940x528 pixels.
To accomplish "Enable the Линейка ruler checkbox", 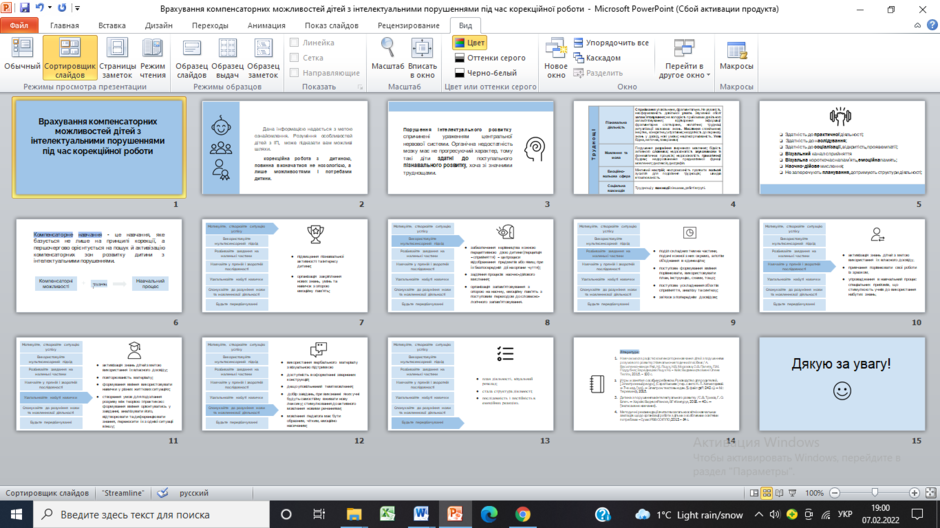I will pyautogui.click(x=294, y=43).
